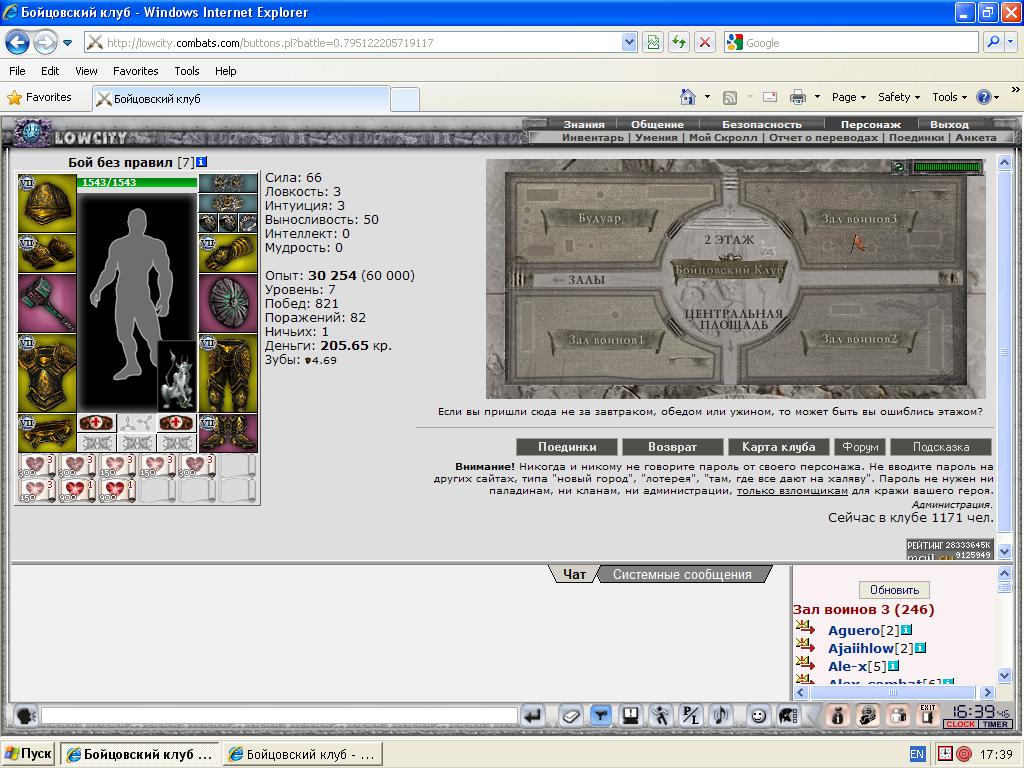Open the Персонаж top menu
Screen dimensions: 1024x768
pyautogui.click(x=871, y=124)
